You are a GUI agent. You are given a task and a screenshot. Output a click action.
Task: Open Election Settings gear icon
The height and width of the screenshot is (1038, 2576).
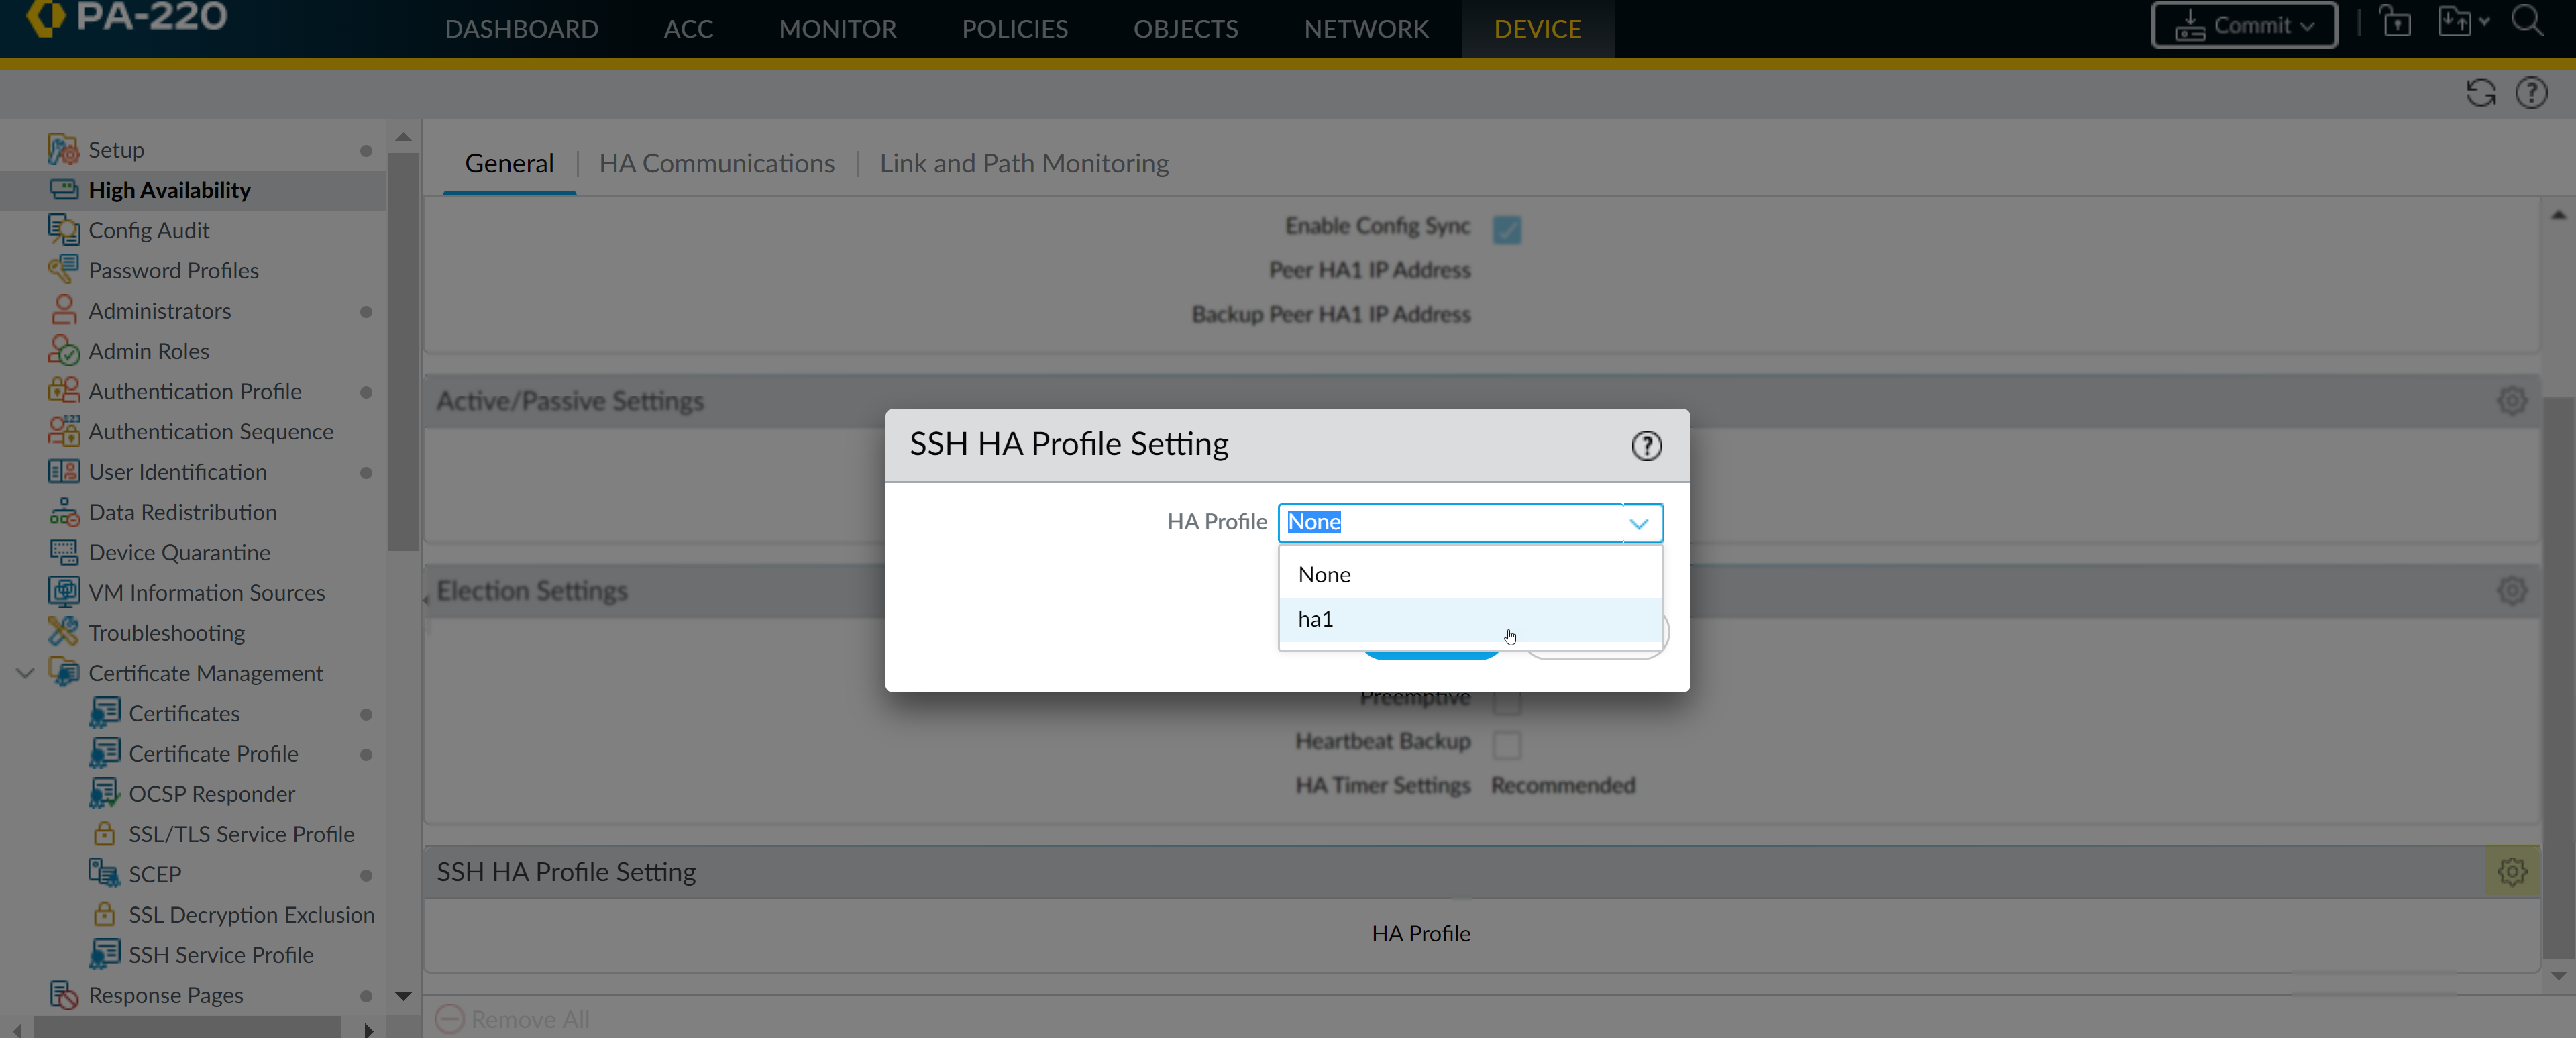coord(2511,590)
